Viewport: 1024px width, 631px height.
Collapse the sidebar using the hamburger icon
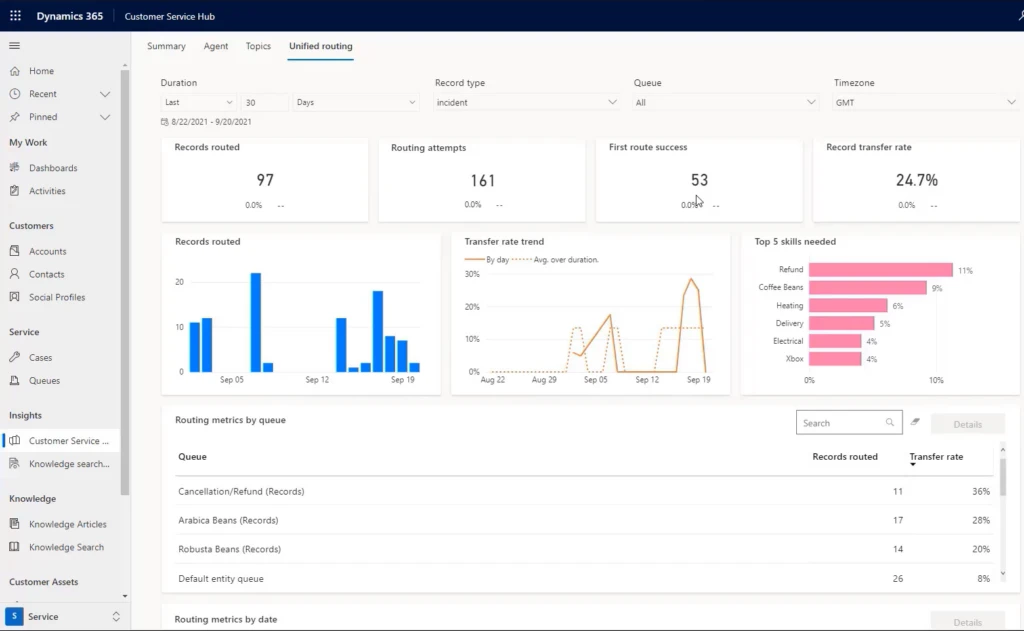(x=14, y=46)
